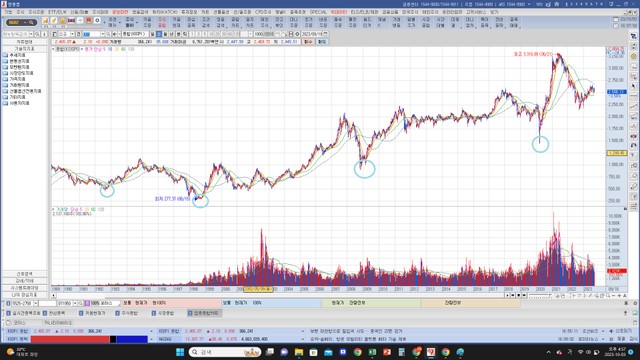640x360 pixels.
Task: Click the calendar icon at top right
Action: [616, 20]
